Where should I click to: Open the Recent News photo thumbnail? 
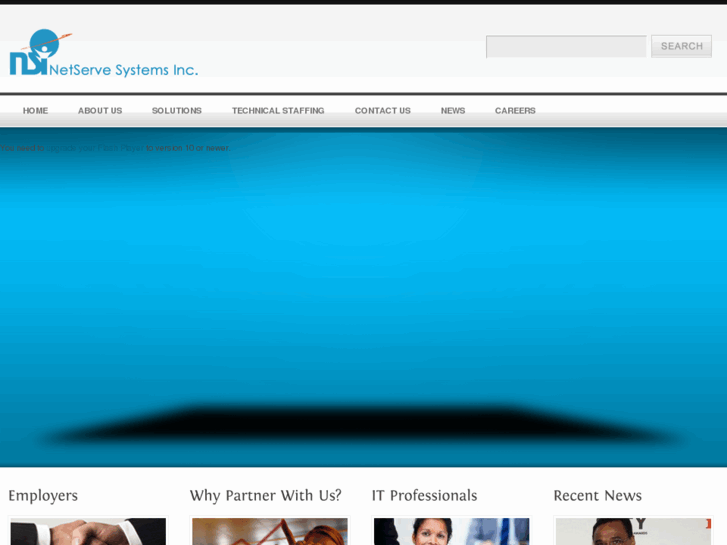633,532
